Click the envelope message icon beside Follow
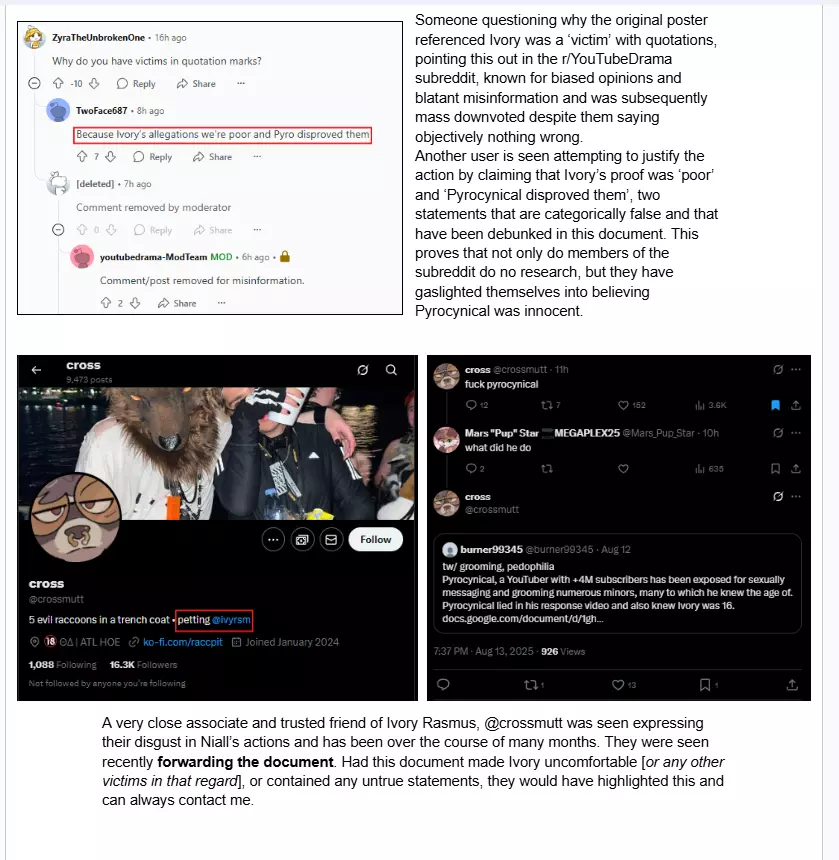839x860 pixels. click(331, 540)
